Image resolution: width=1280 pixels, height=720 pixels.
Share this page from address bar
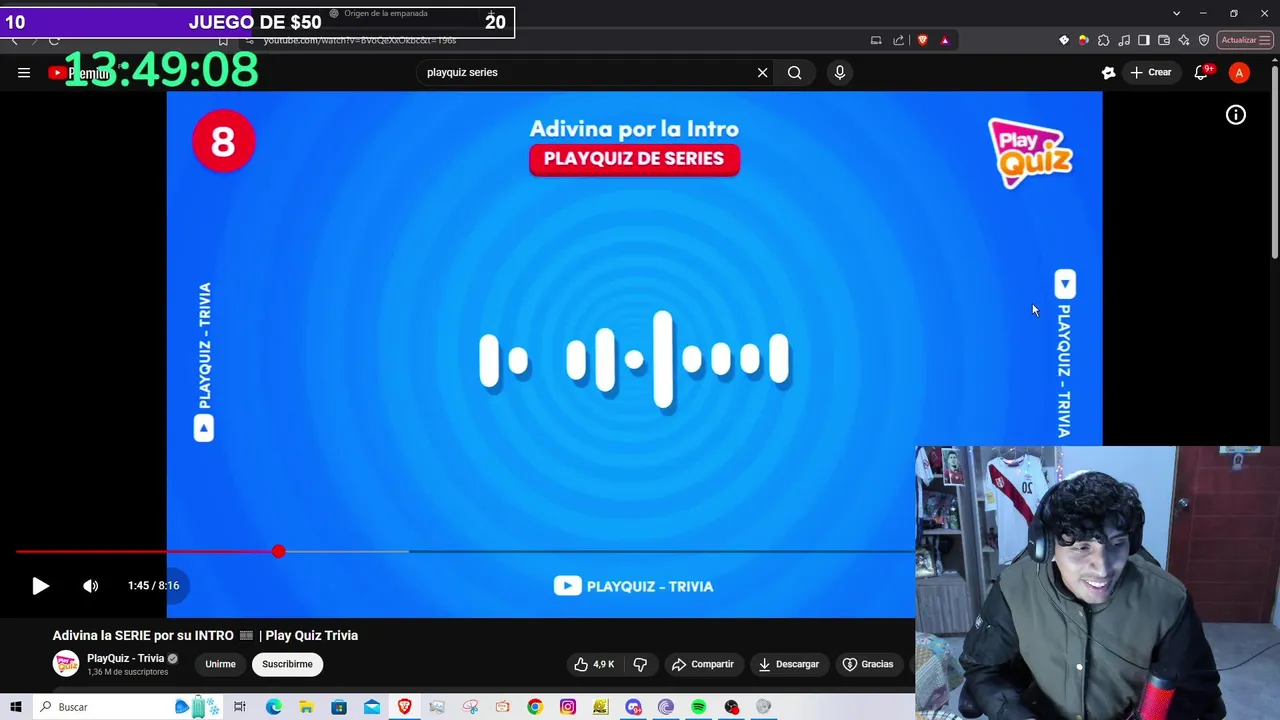(x=898, y=40)
